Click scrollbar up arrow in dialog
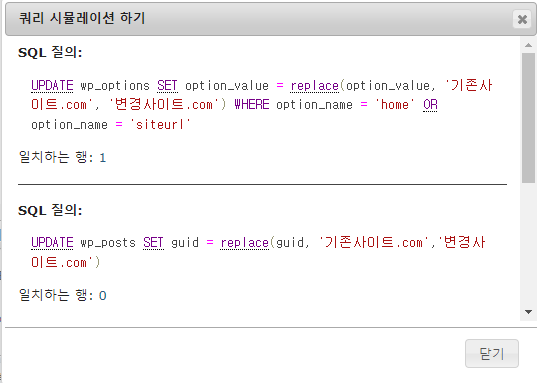Image resolution: width=539 pixels, height=383 pixels. click(528, 45)
